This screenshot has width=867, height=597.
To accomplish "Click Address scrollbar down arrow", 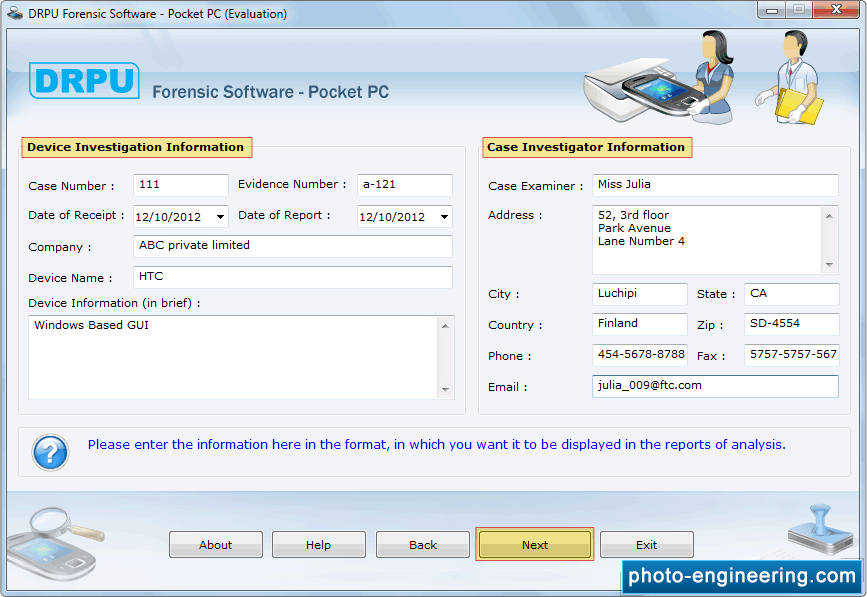I will (829, 264).
